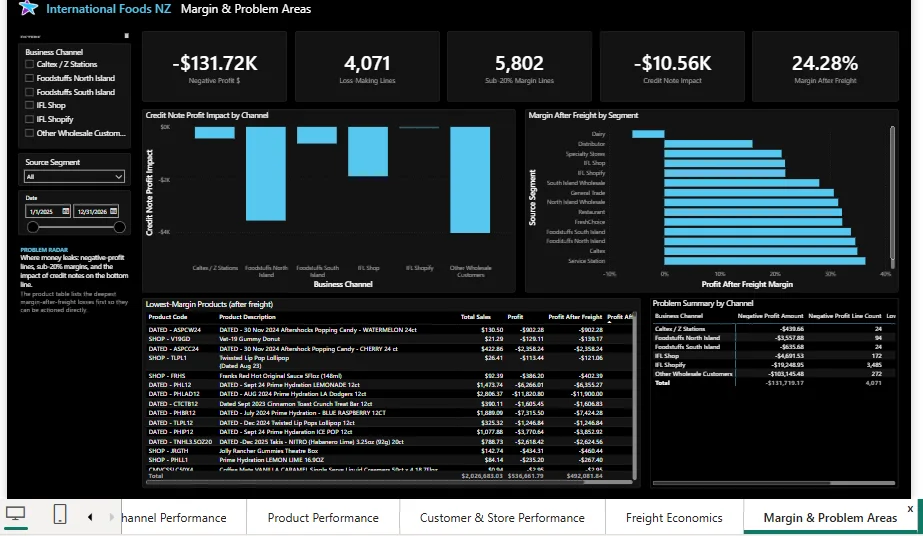Image resolution: width=923 pixels, height=536 pixels.
Task: Click the left handle of the date slider
Action: [33, 227]
